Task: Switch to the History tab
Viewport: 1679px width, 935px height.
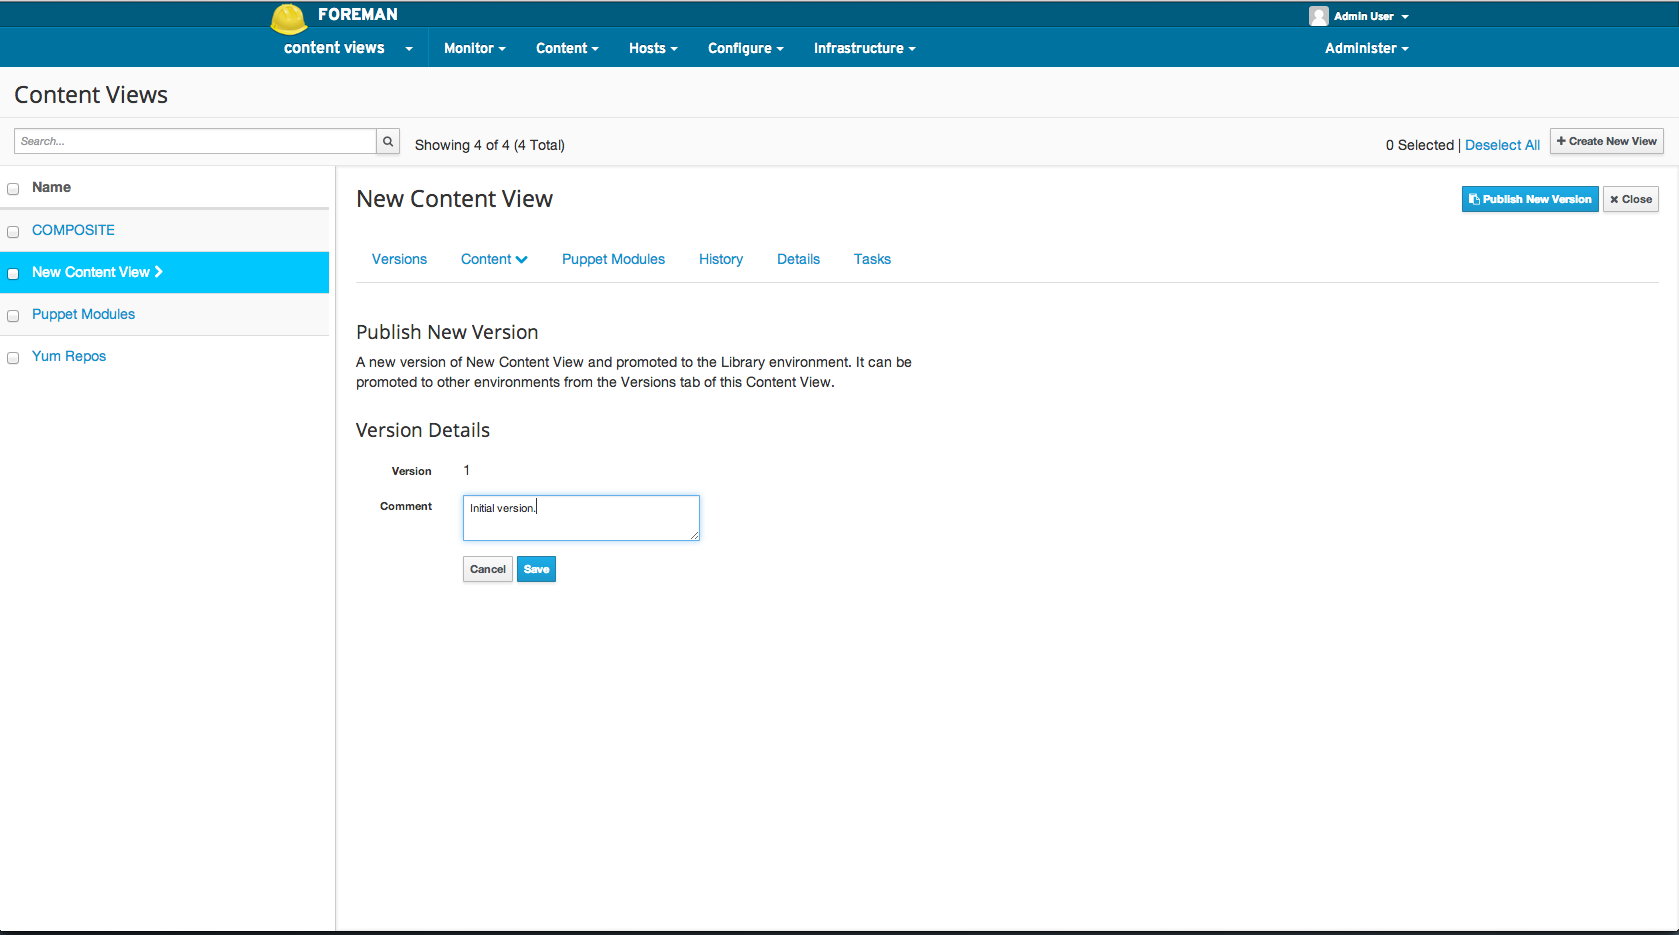Action: 720,259
